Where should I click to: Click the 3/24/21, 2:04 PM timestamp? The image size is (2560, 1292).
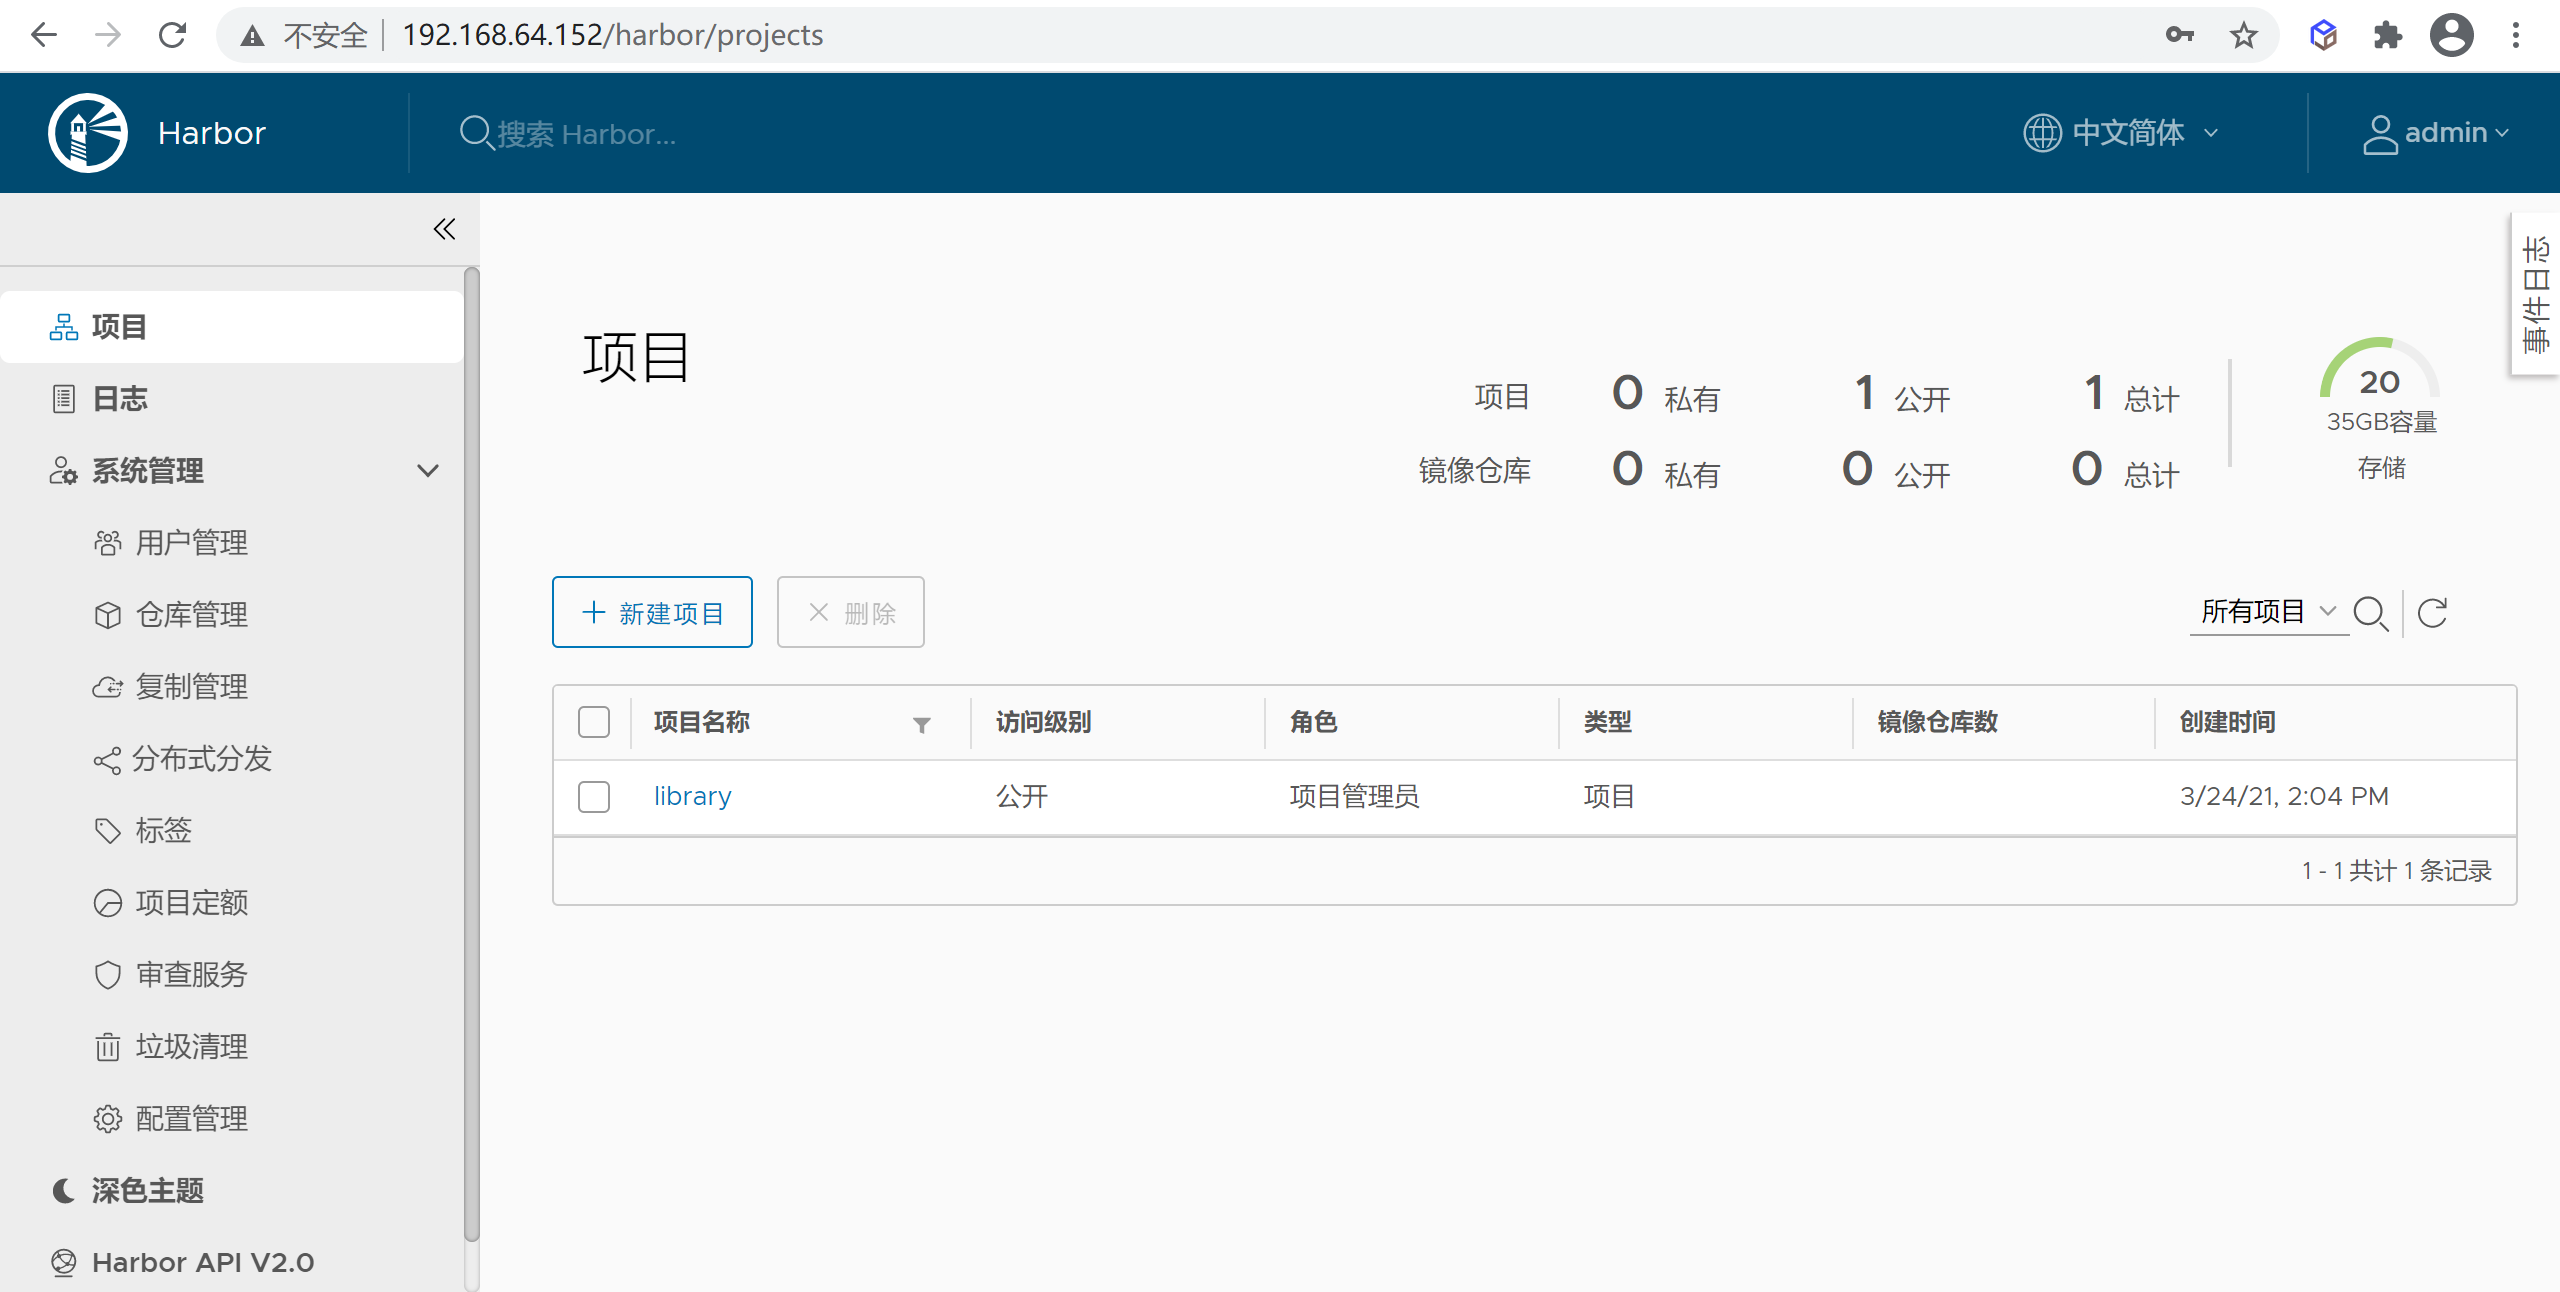2284,797
